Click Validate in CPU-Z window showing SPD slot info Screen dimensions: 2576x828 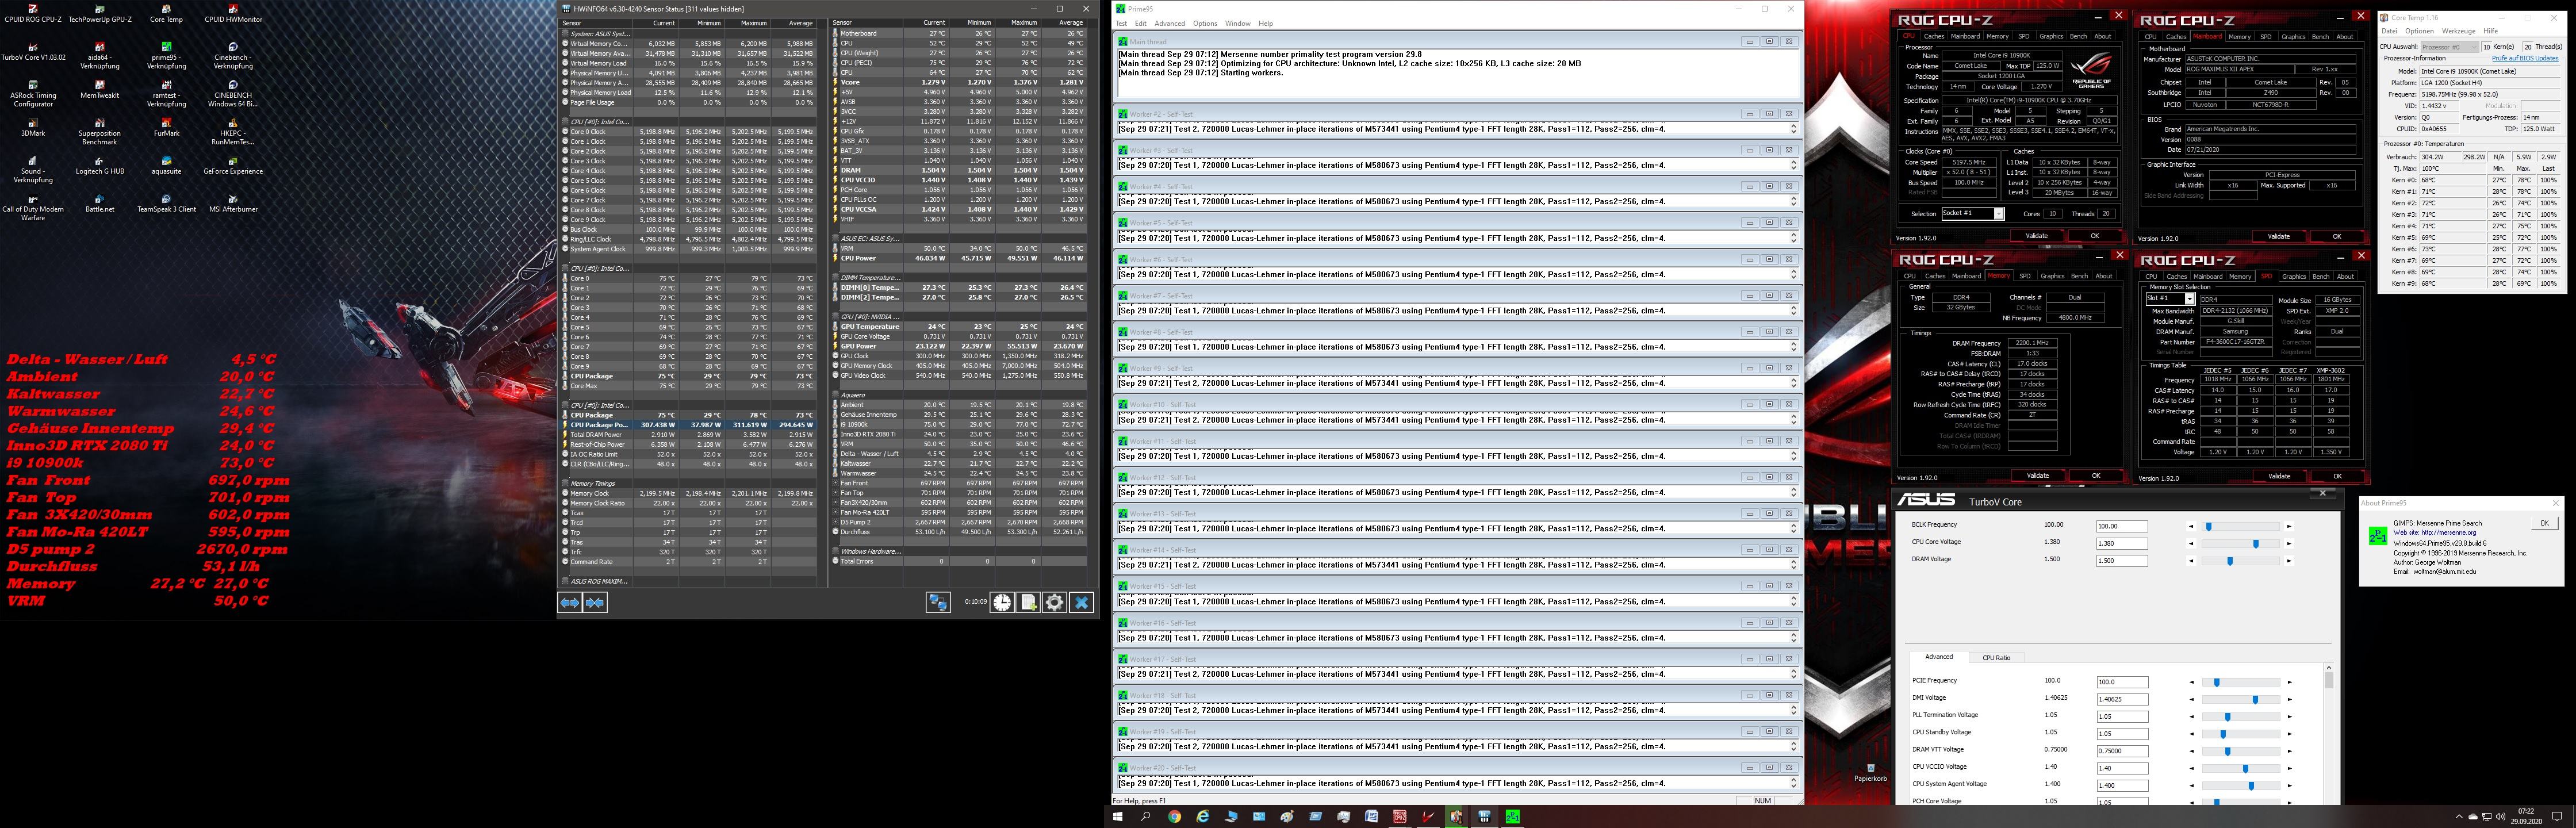click(x=2279, y=476)
